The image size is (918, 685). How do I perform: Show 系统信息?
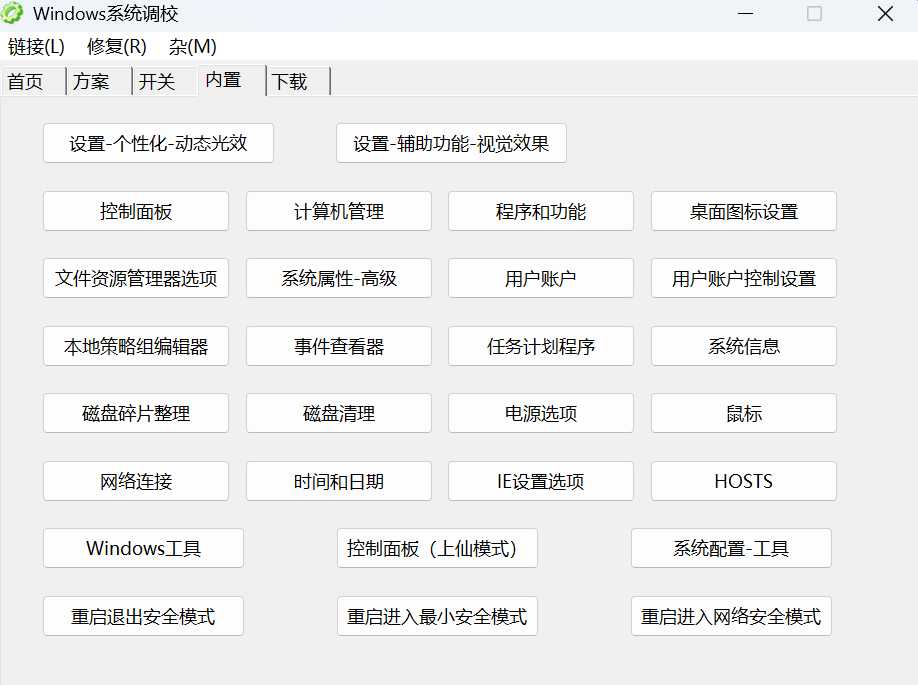click(744, 346)
